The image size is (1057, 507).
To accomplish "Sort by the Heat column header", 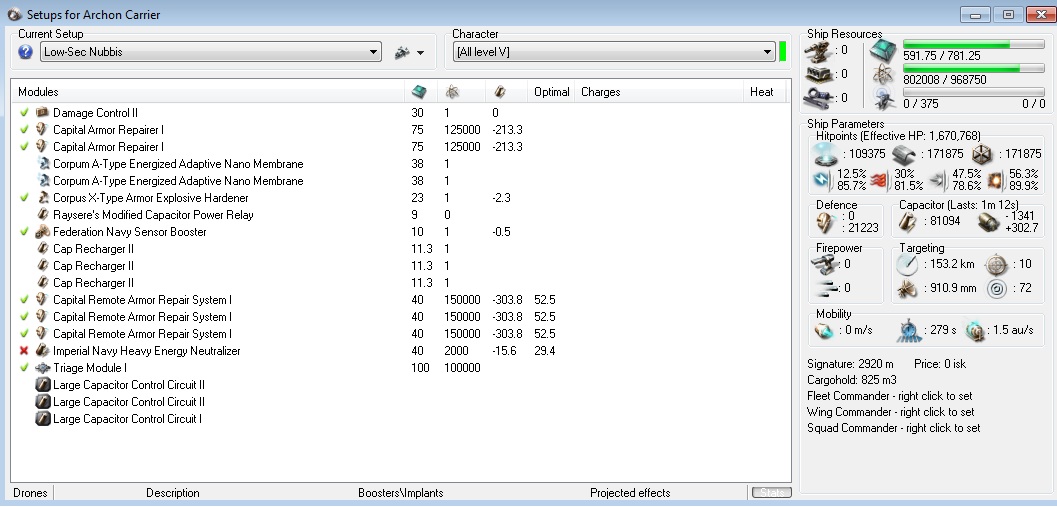I will coord(762,92).
